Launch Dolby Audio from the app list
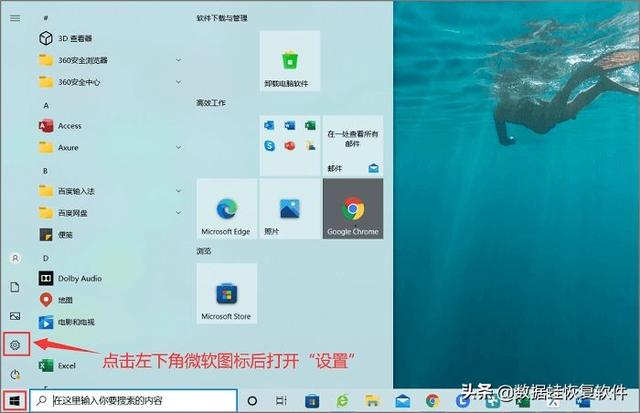This screenshot has height=413, width=640. [70, 278]
